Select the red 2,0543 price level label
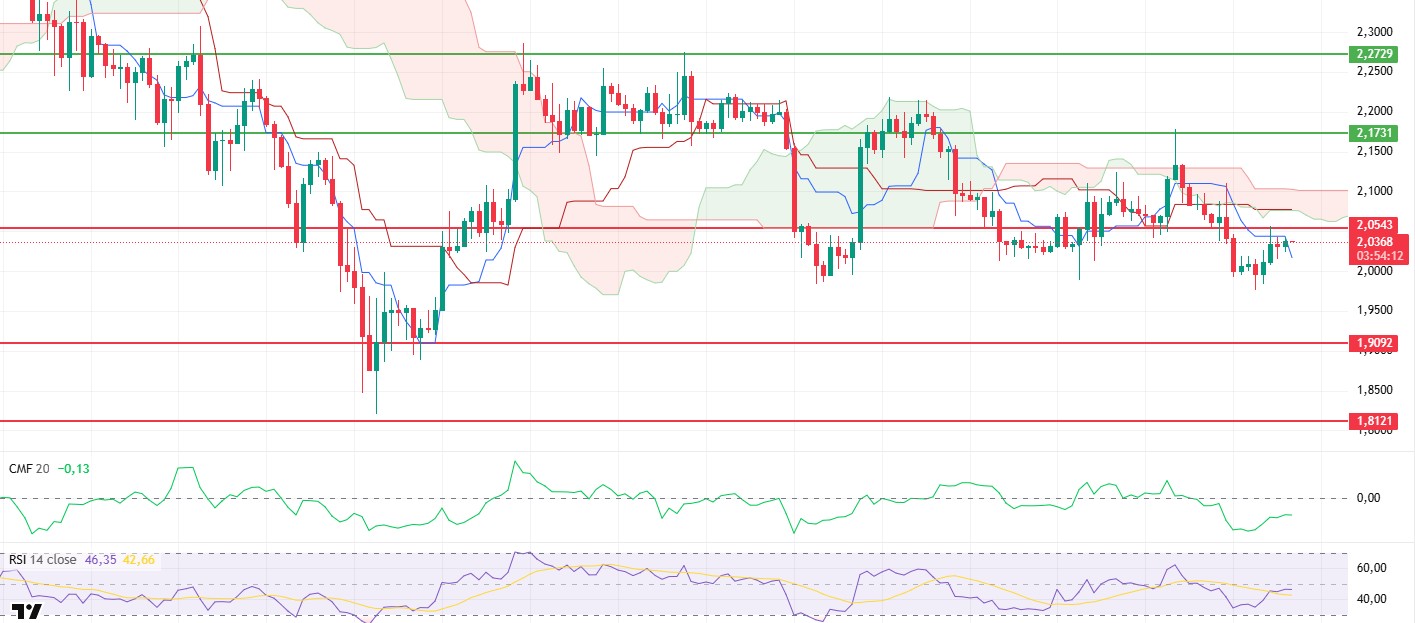This screenshot has width=1415, height=623. point(1372,226)
